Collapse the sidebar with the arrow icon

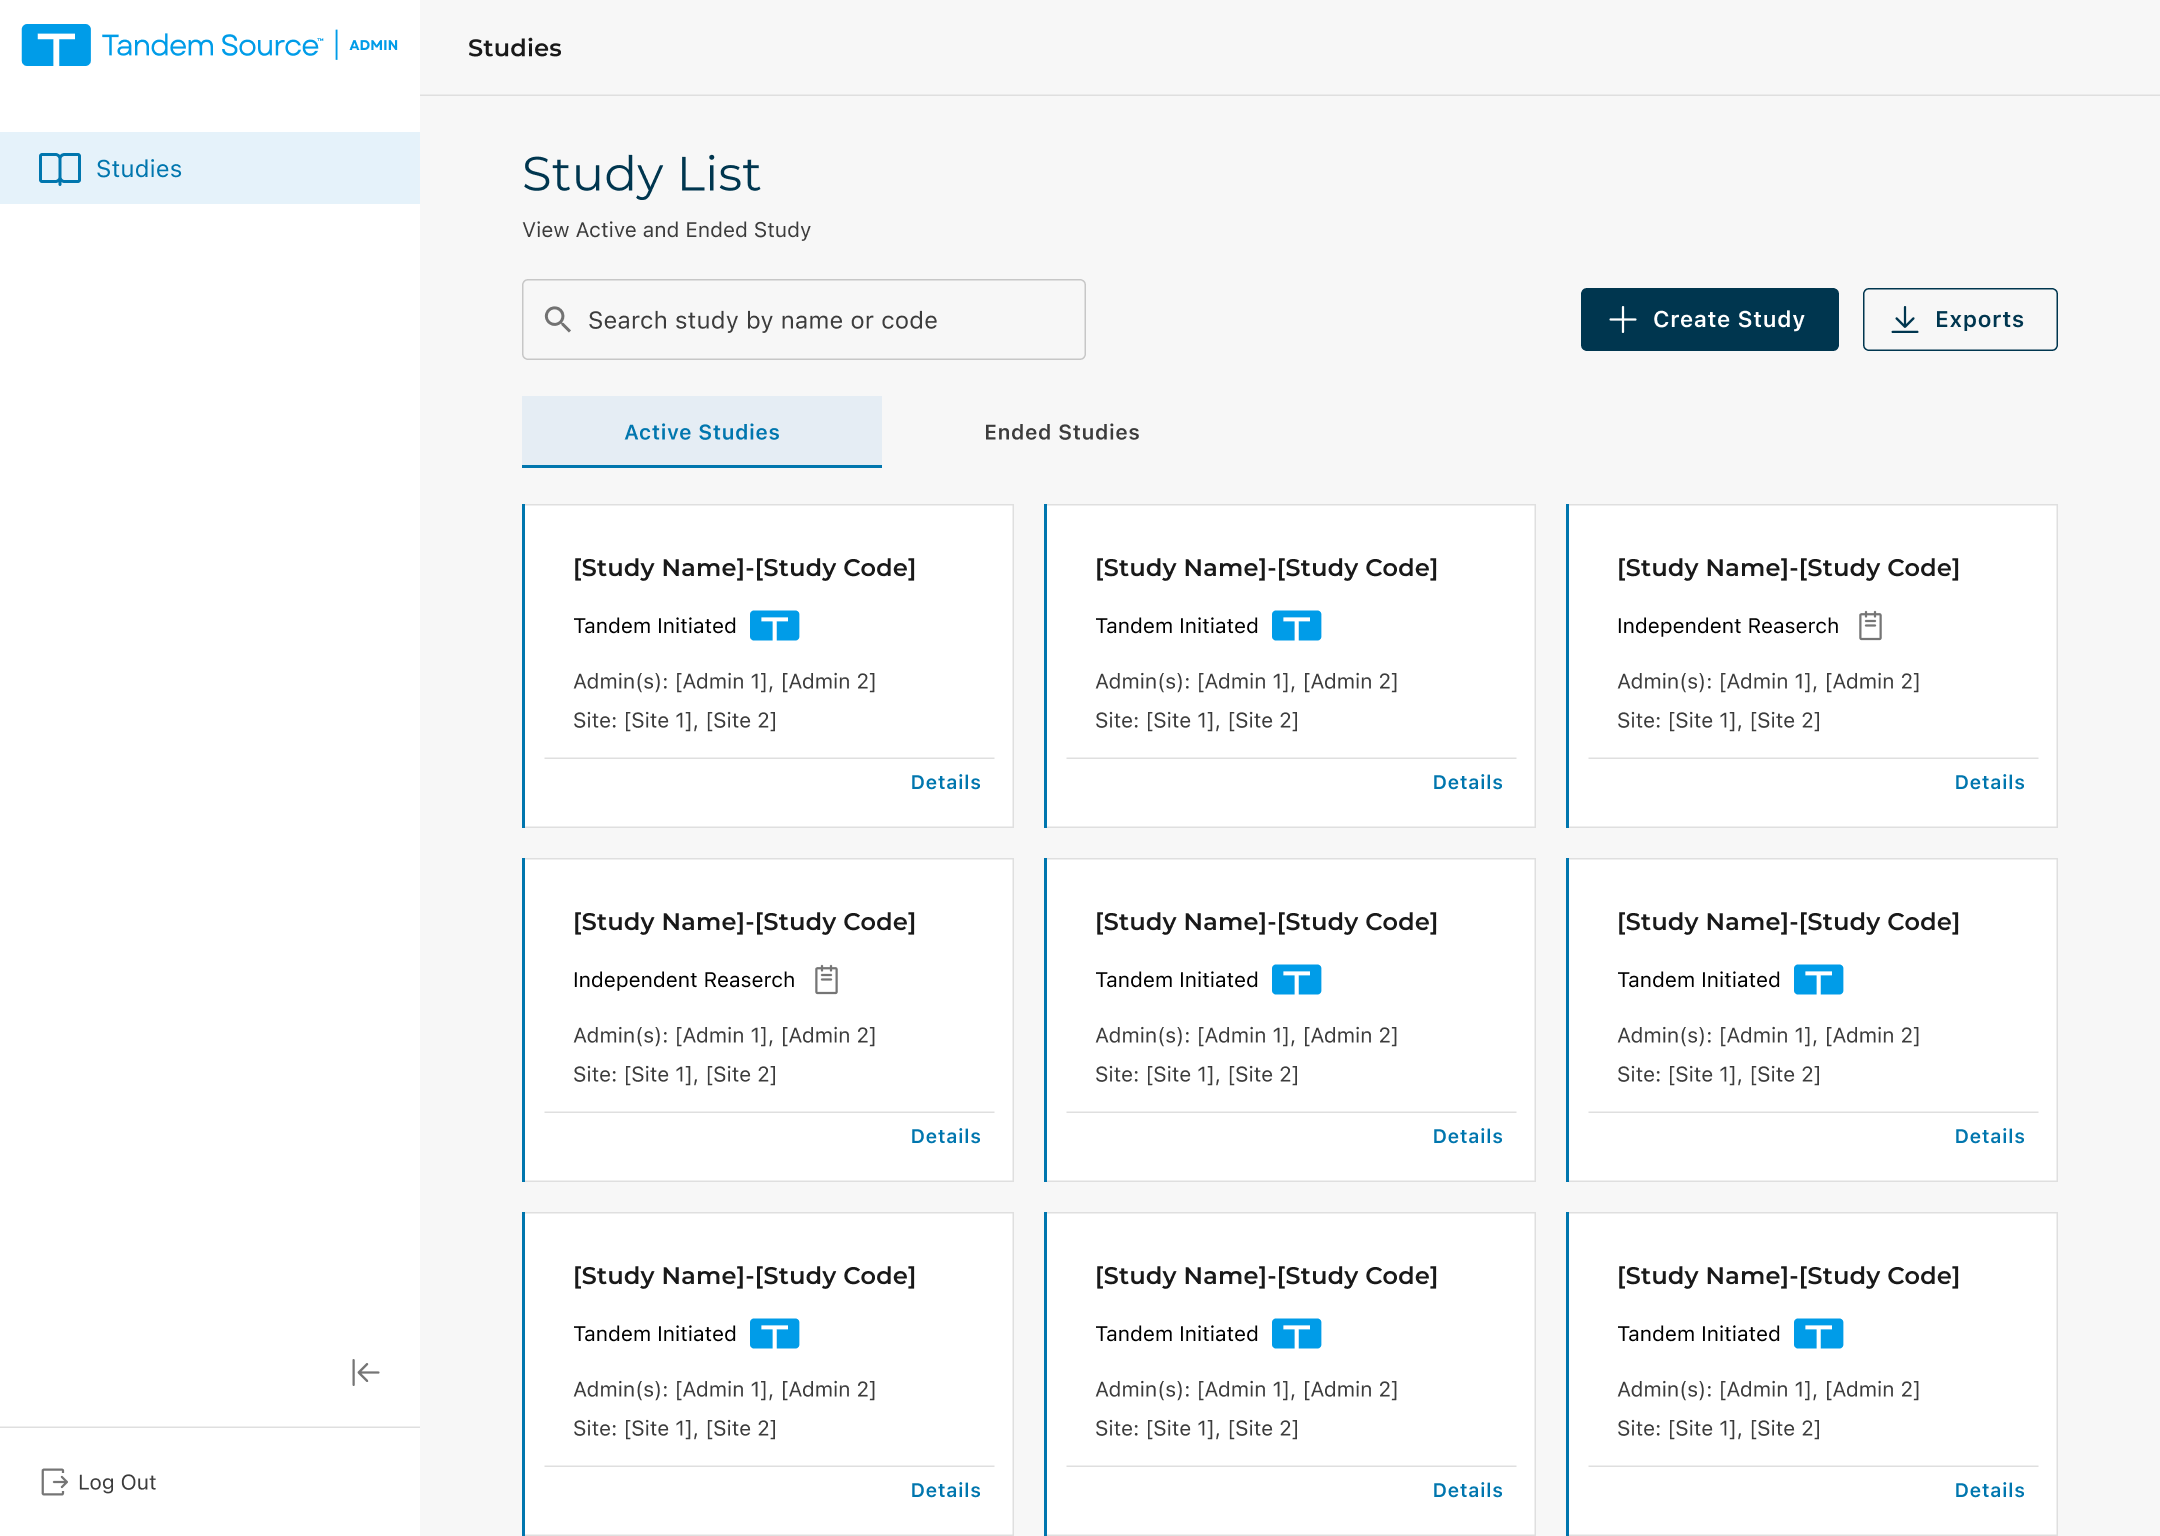[365, 1372]
